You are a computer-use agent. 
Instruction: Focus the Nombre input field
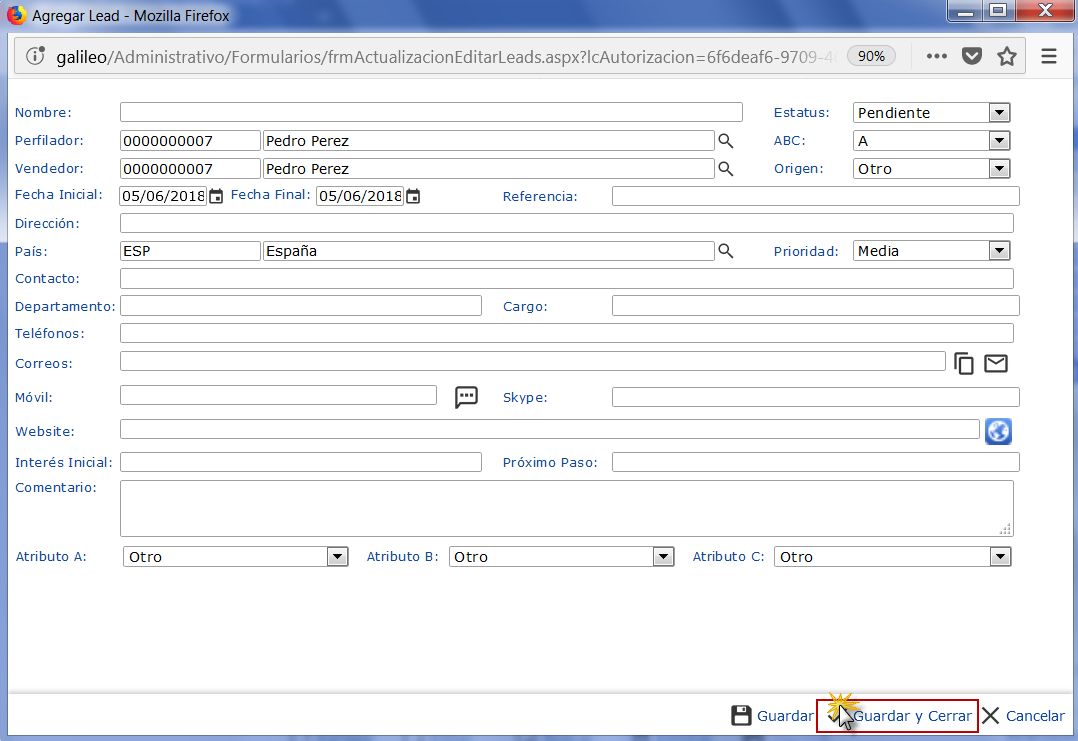coord(431,112)
